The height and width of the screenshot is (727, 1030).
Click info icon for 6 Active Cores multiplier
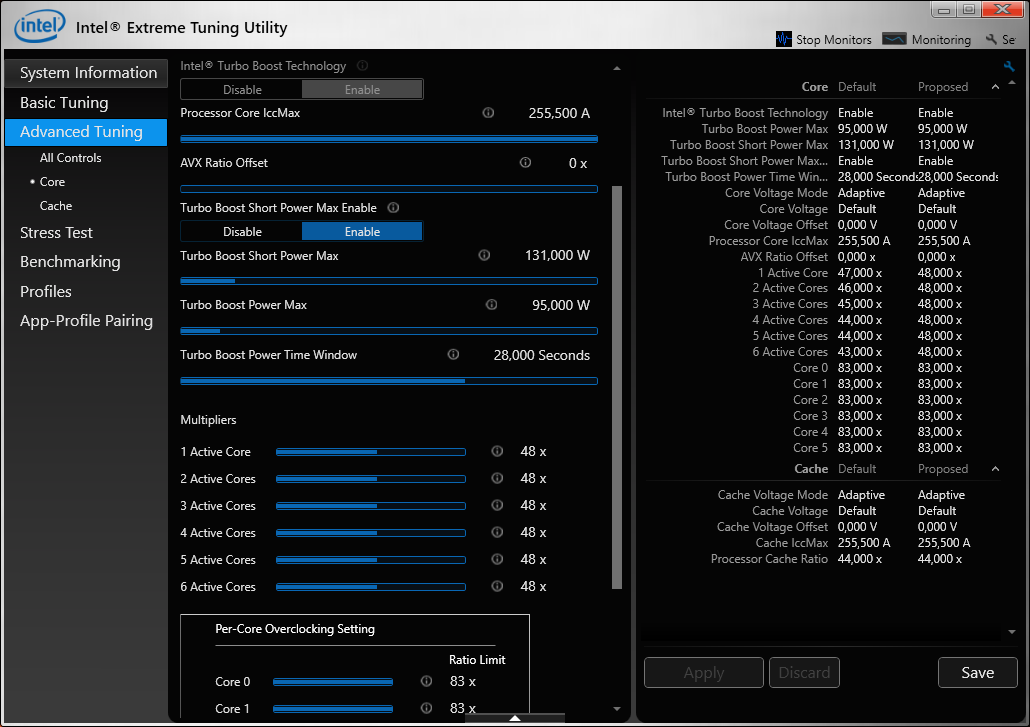(497, 586)
